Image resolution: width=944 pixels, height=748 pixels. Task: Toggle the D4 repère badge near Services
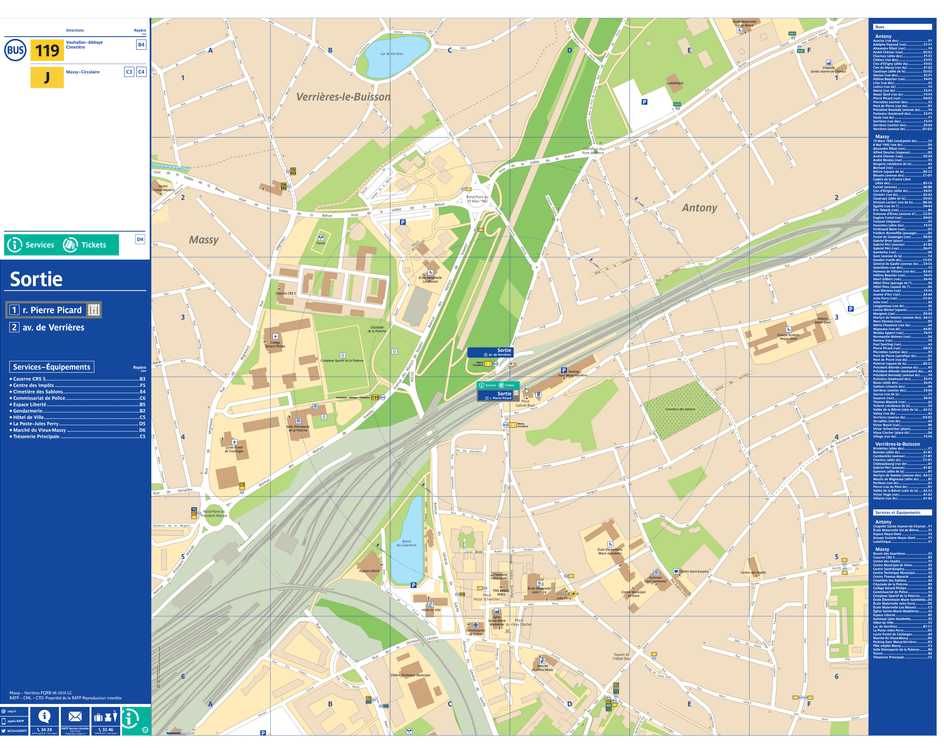(140, 239)
